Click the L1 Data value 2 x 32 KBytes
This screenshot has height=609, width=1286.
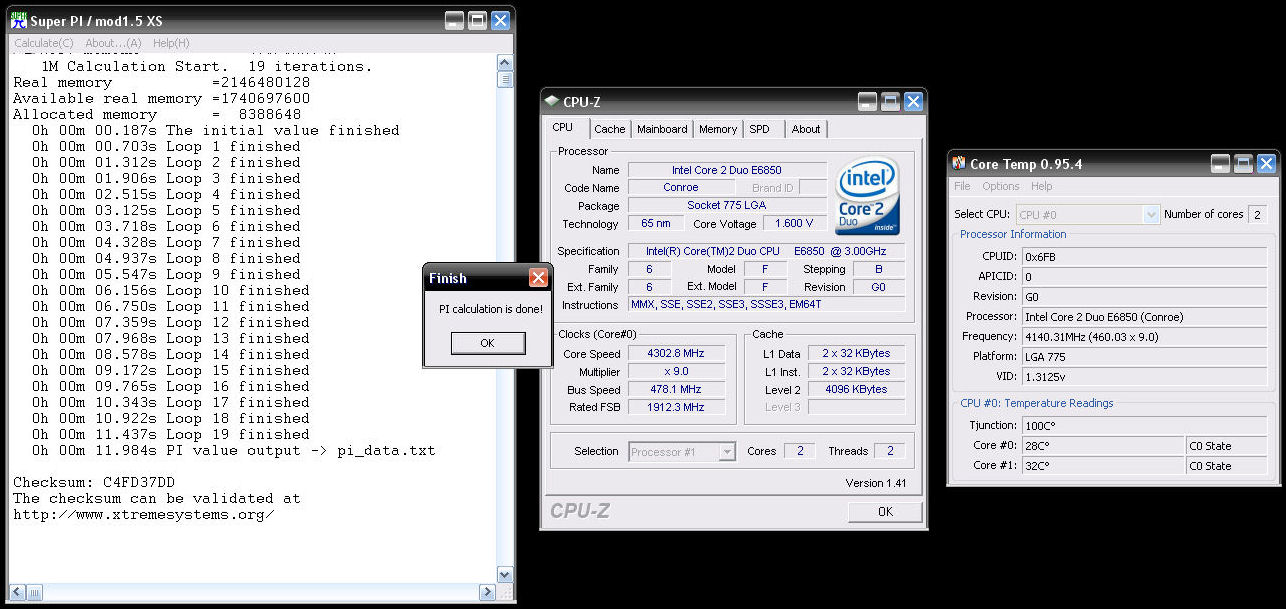click(x=856, y=354)
